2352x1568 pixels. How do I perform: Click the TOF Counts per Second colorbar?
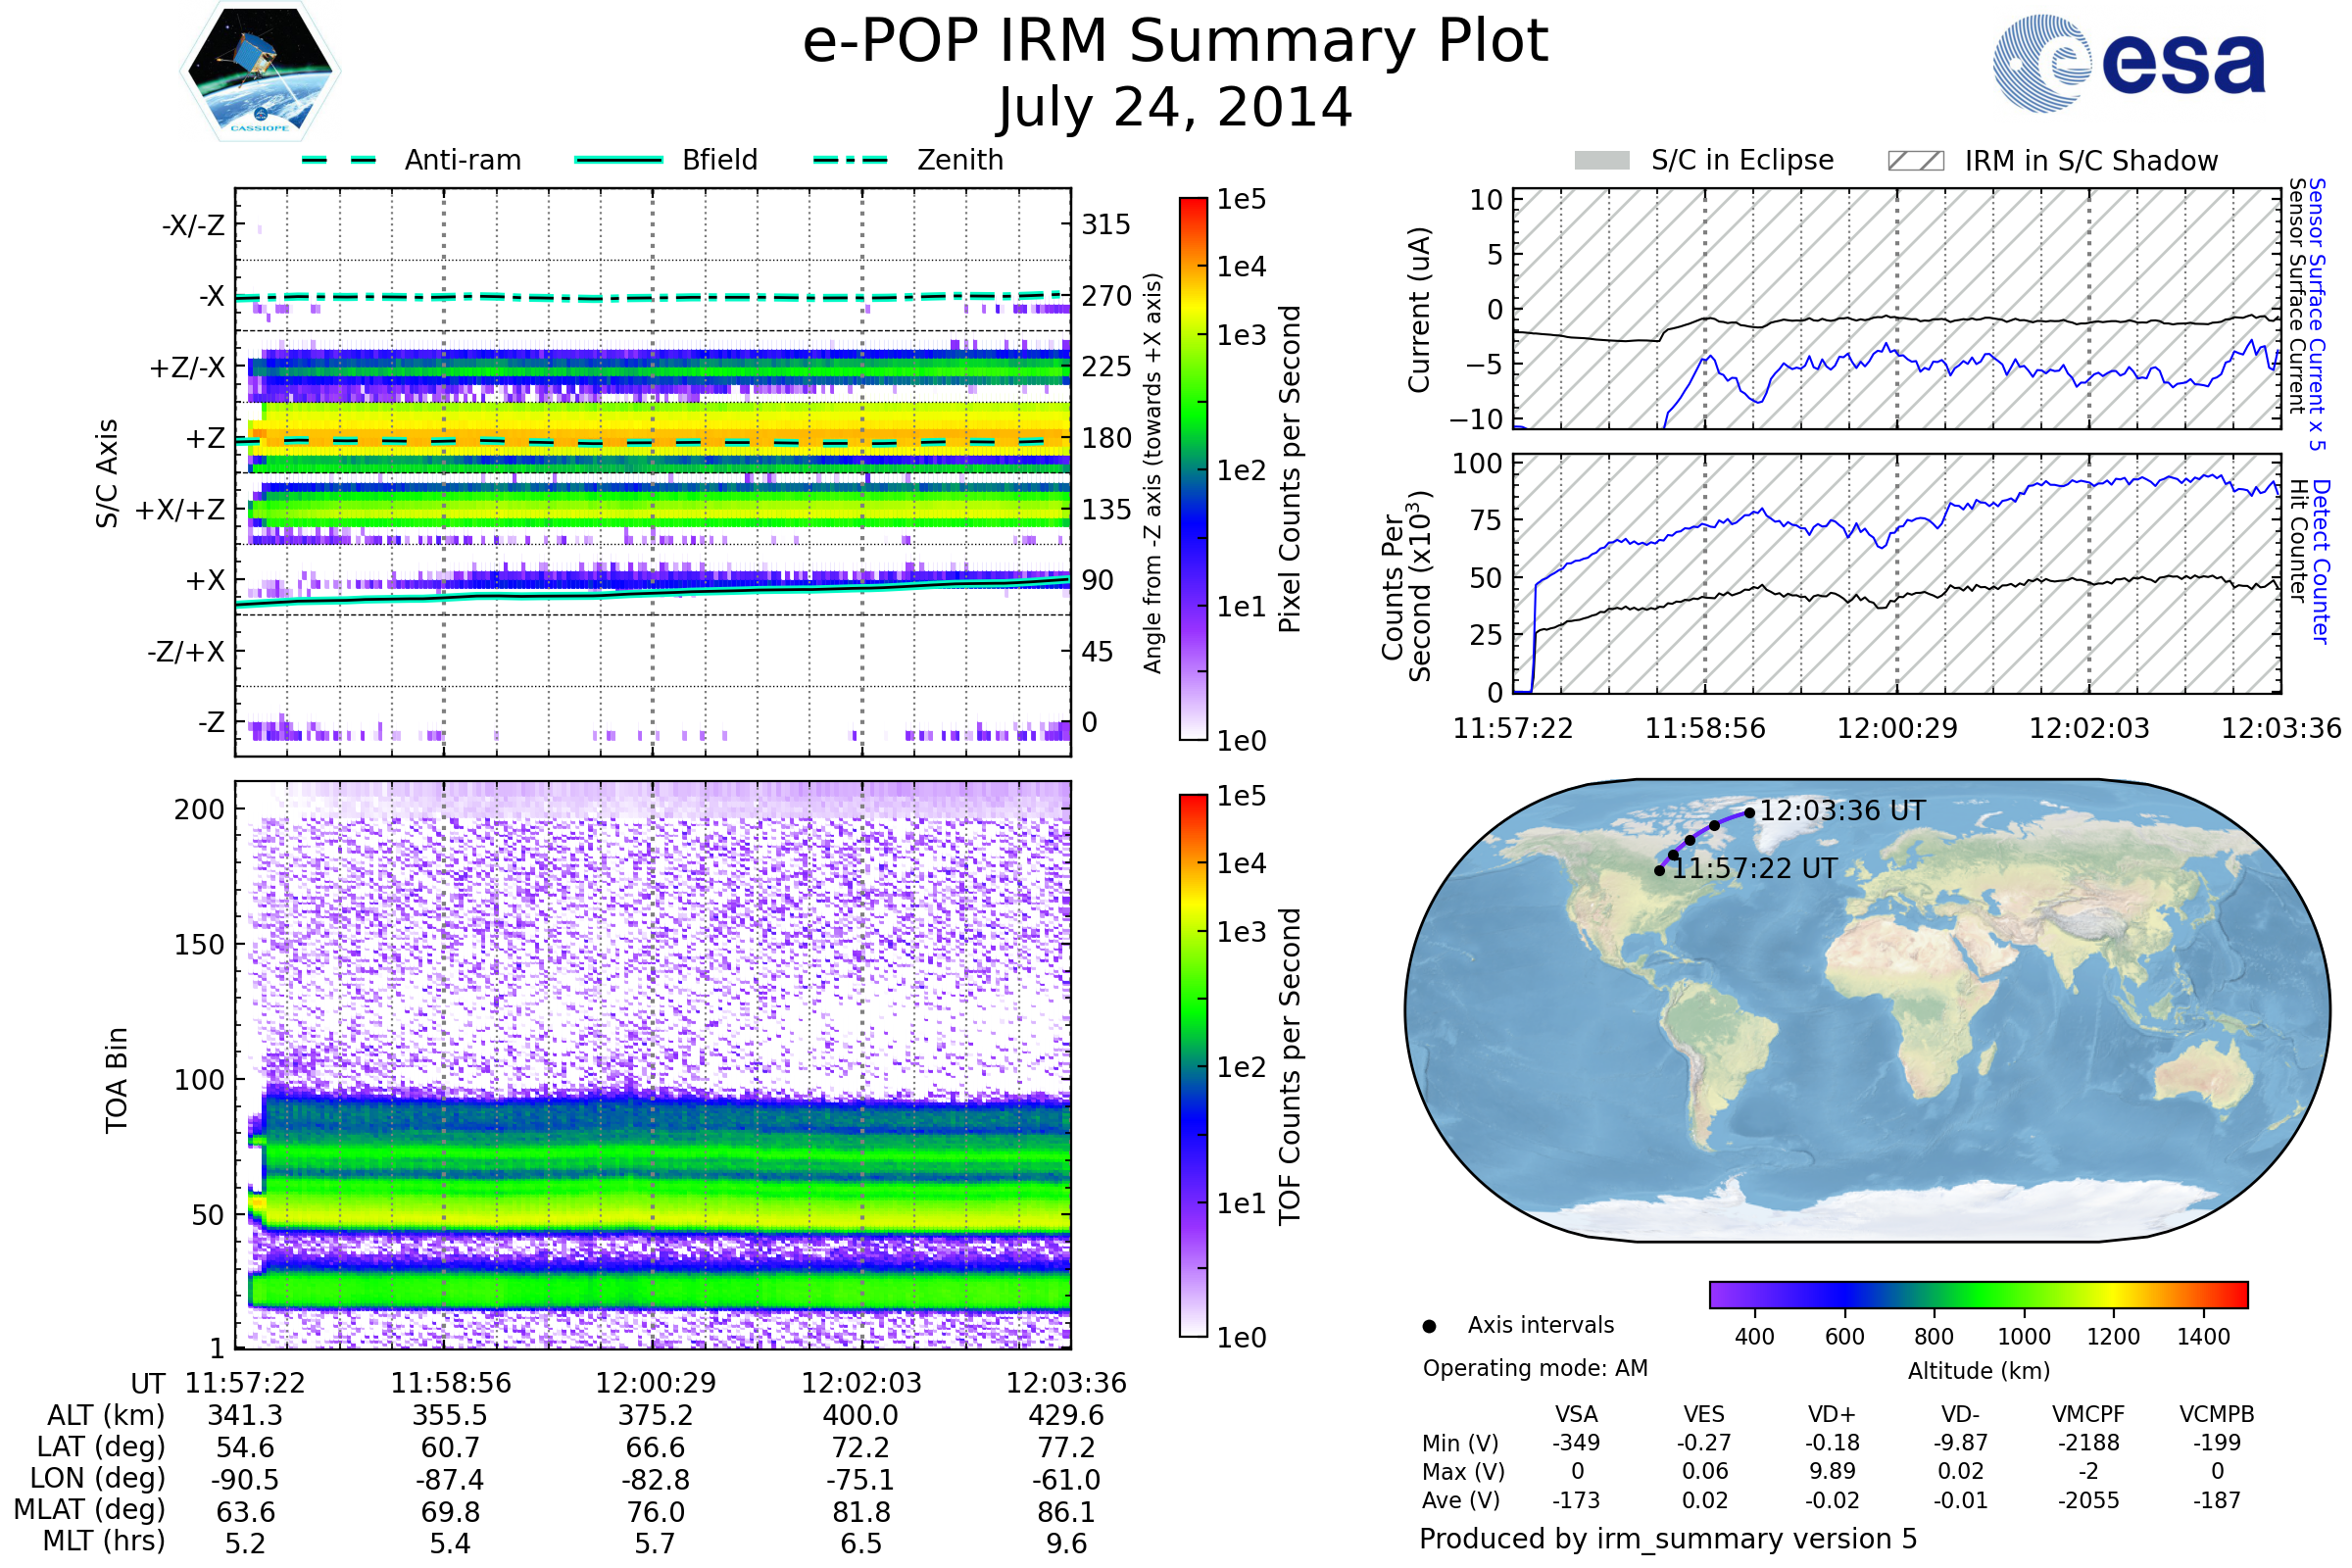click(x=1193, y=1065)
